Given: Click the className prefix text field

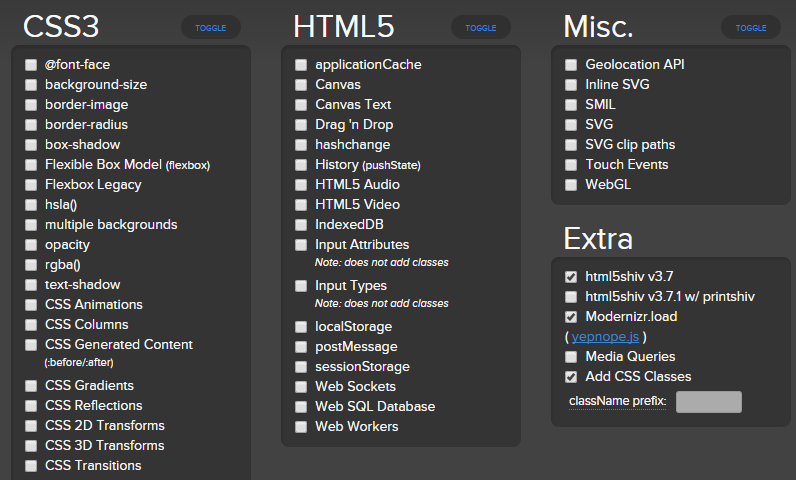Looking at the screenshot, I should point(708,402).
